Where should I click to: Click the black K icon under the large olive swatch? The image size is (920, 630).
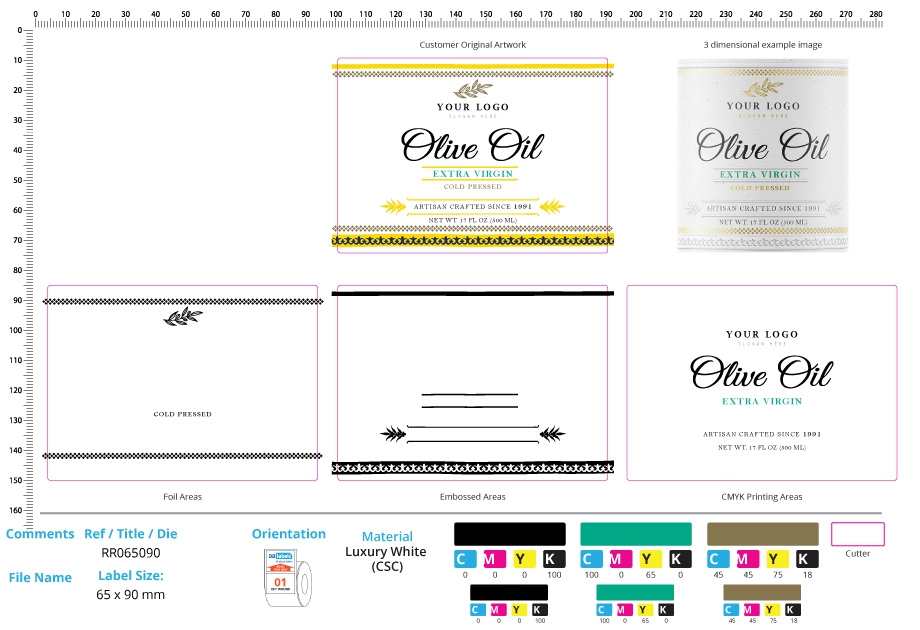pyautogui.click(x=806, y=559)
